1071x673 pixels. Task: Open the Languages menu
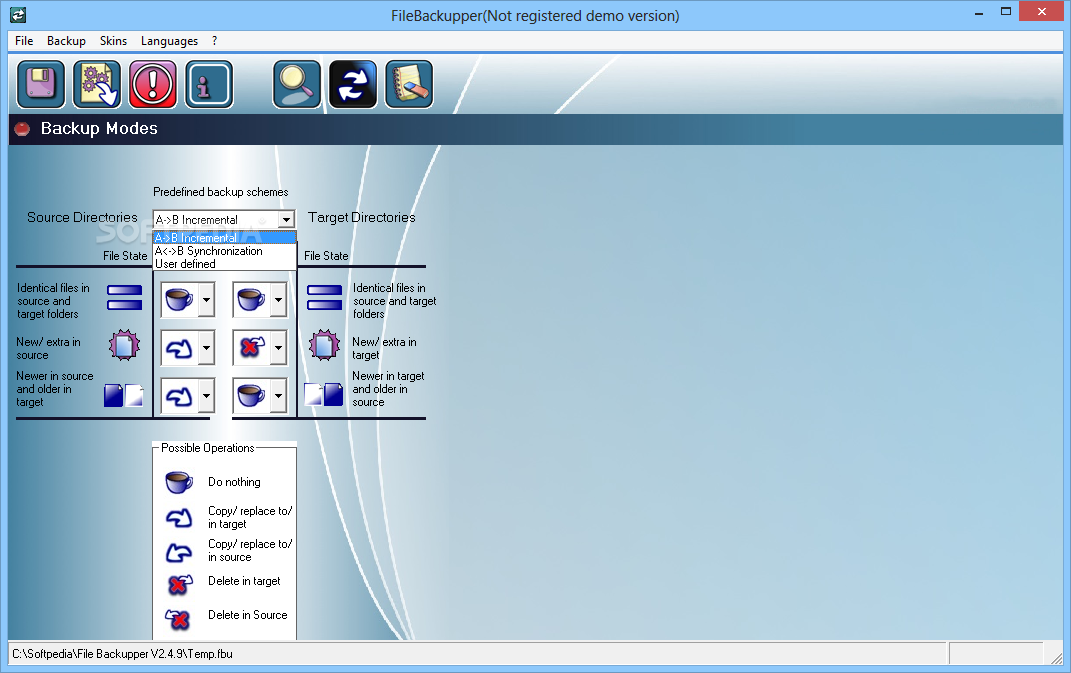(x=169, y=41)
